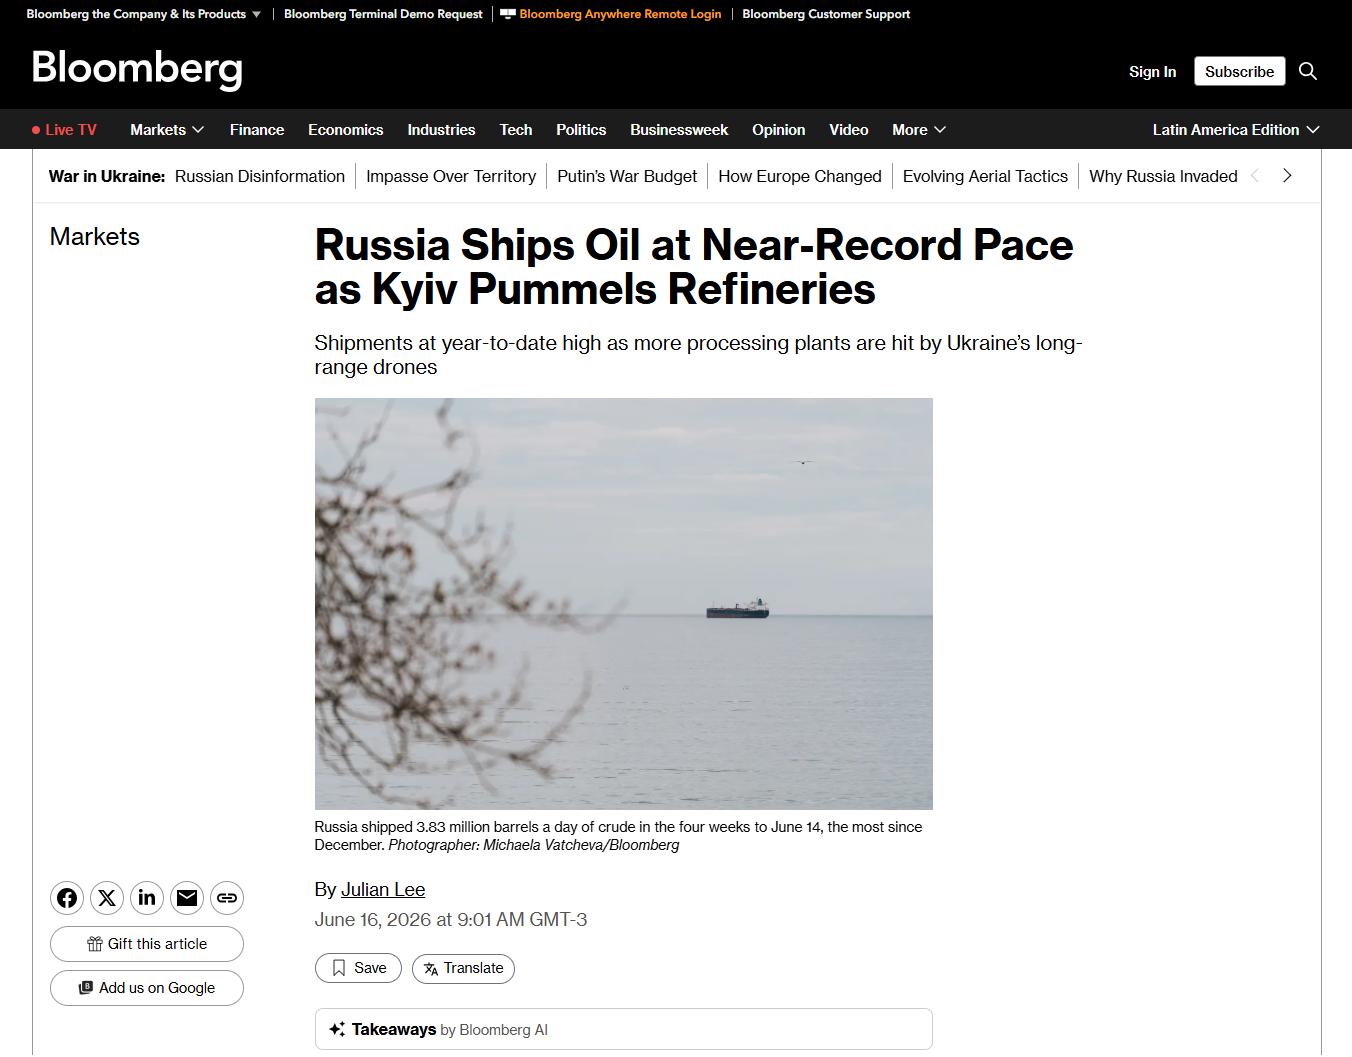Click the Bloomberg logo
The height and width of the screenshot is (1057, 1352).
coord(137,68)
